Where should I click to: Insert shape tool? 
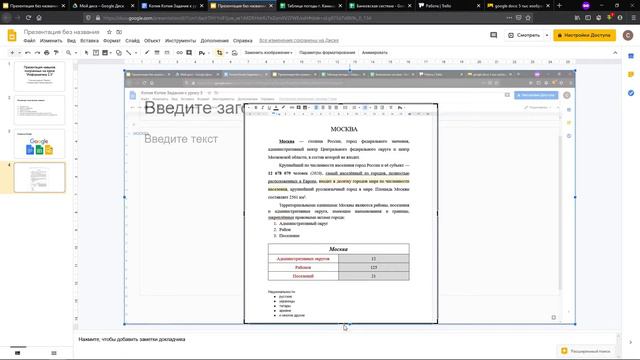(119, 53)
